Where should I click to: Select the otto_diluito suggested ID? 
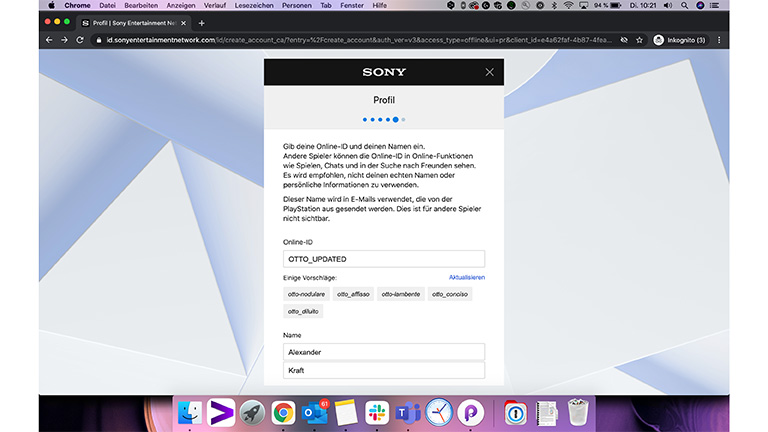point(304,311)
